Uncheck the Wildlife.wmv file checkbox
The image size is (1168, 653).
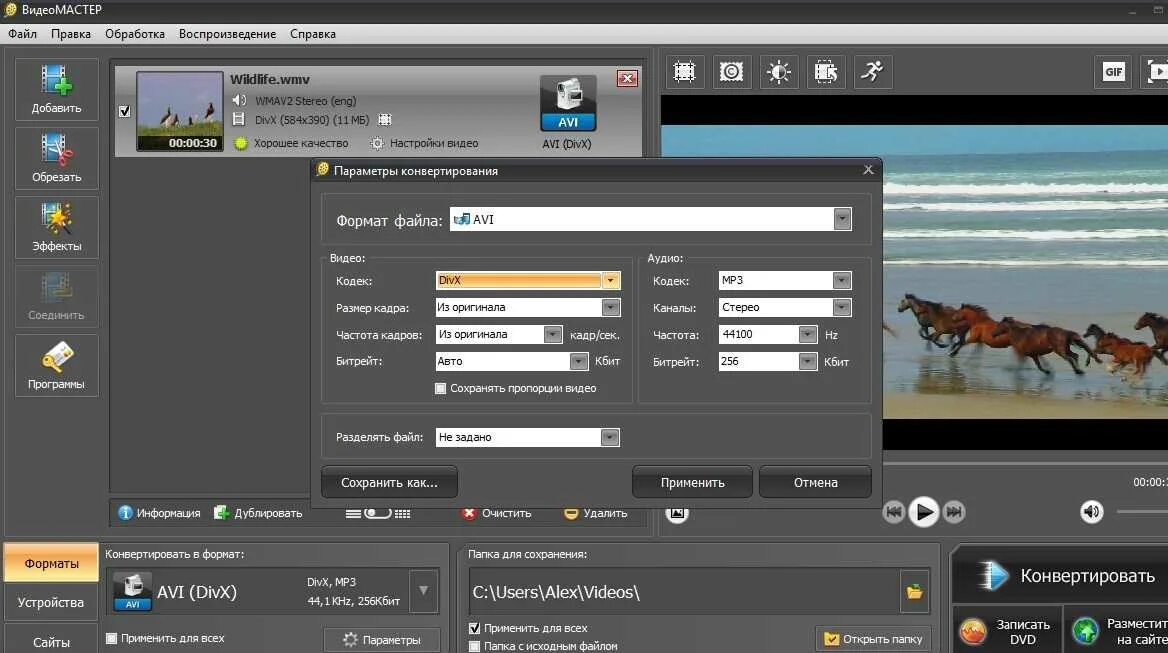[124, 111]
